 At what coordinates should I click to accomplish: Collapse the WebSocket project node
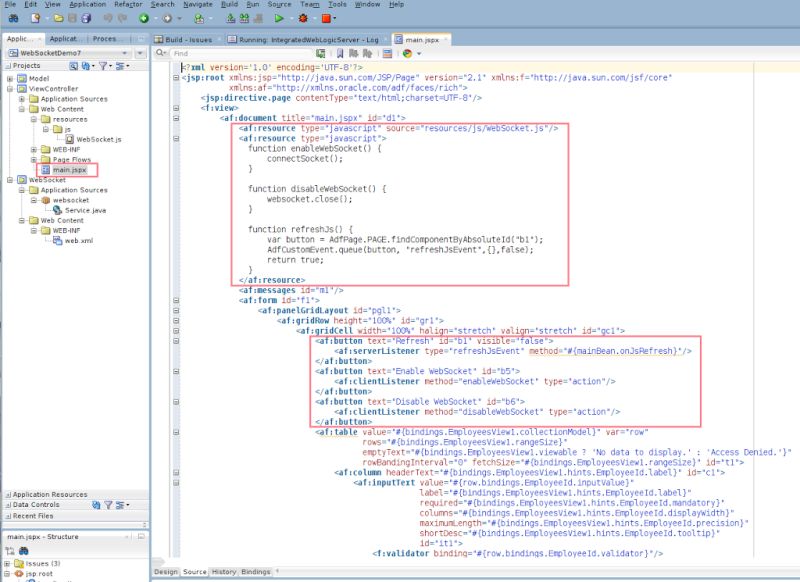pyautogui.click(x=10, y=180)
